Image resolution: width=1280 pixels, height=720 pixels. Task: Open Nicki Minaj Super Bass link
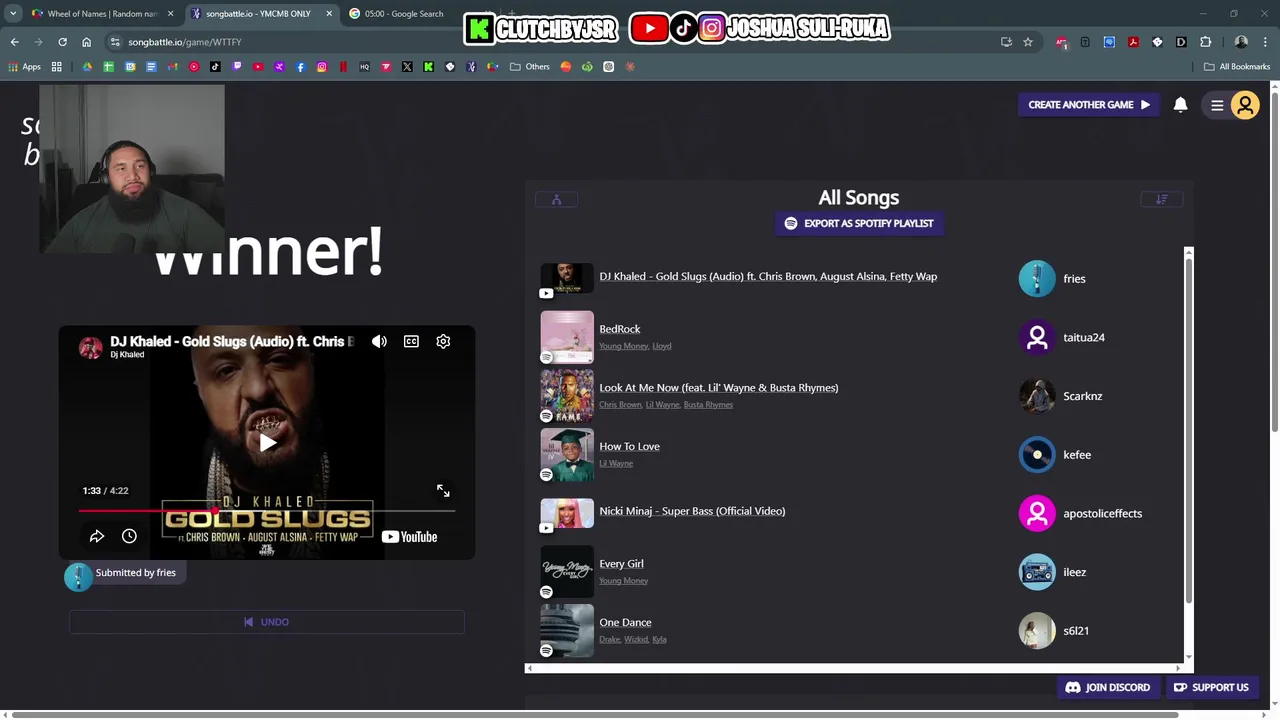(x=692, y=511)
